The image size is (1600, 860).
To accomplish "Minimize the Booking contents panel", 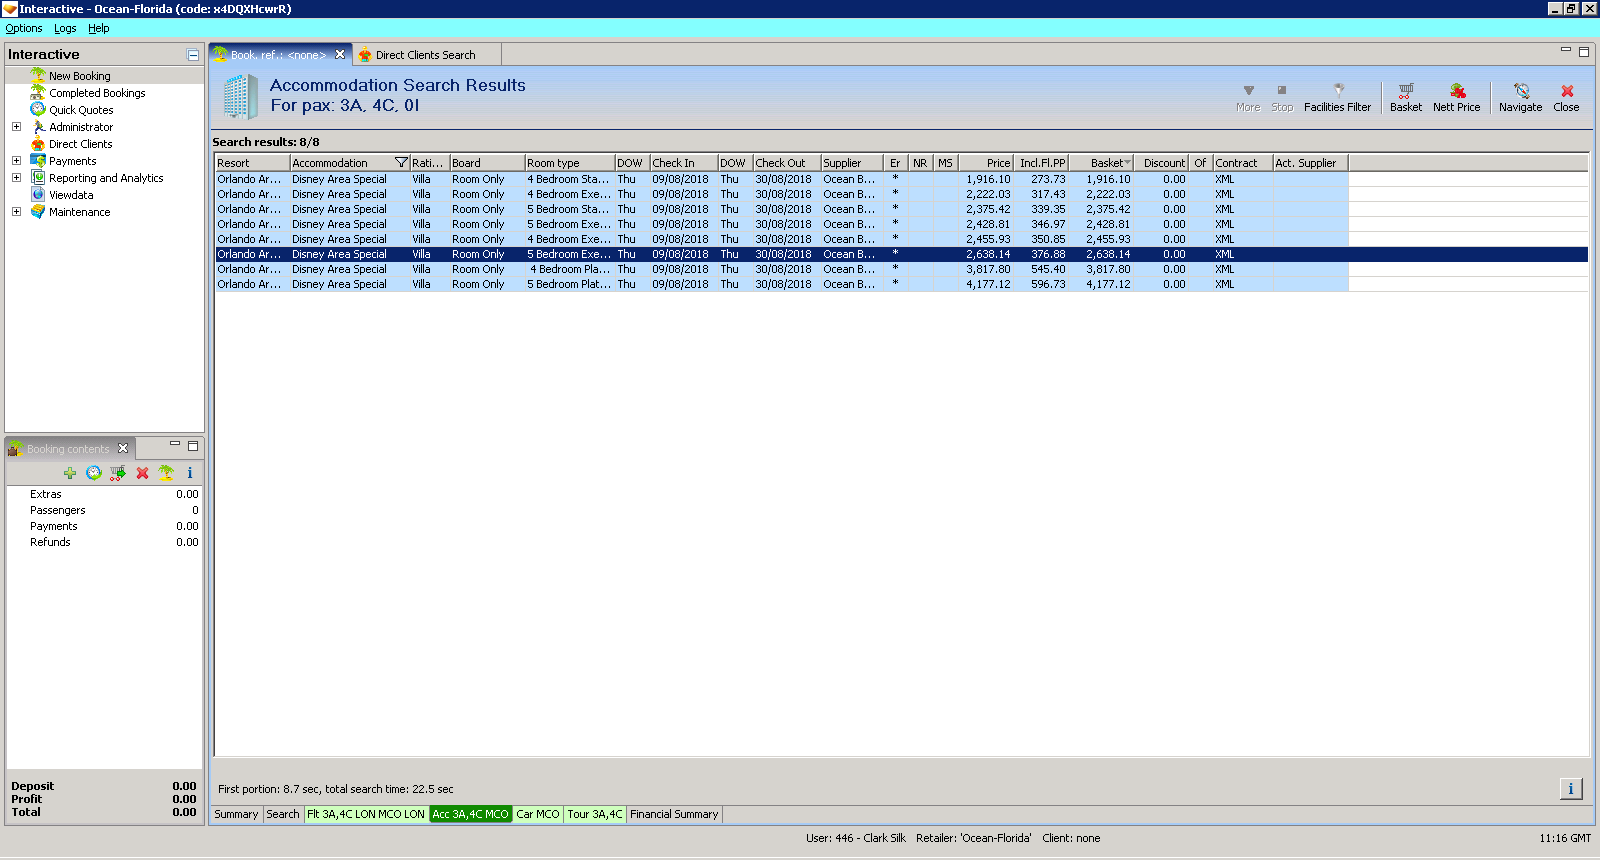I will (175, 444).
